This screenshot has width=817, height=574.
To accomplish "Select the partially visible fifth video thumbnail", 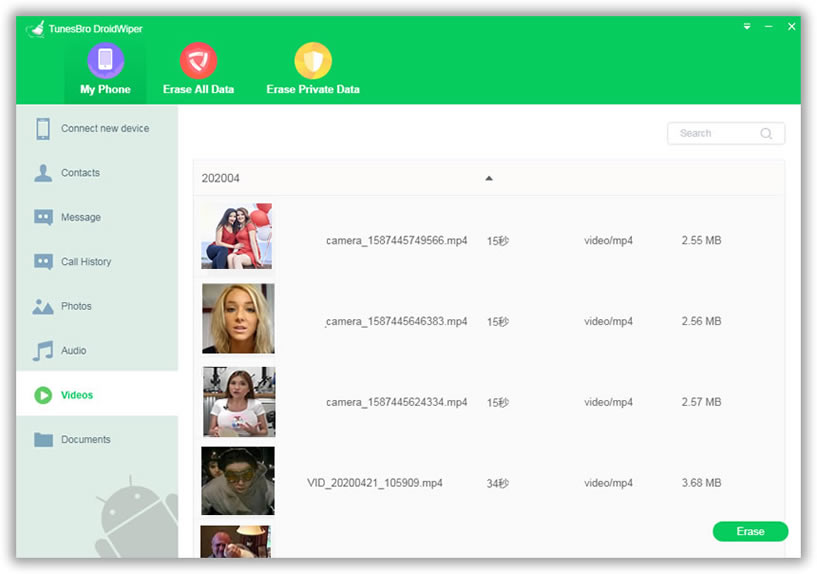I will 236,542.
